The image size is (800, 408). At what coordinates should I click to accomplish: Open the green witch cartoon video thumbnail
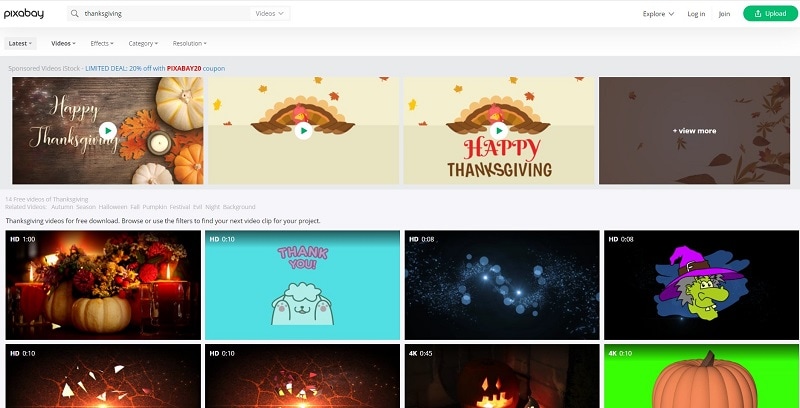point(702,285)
